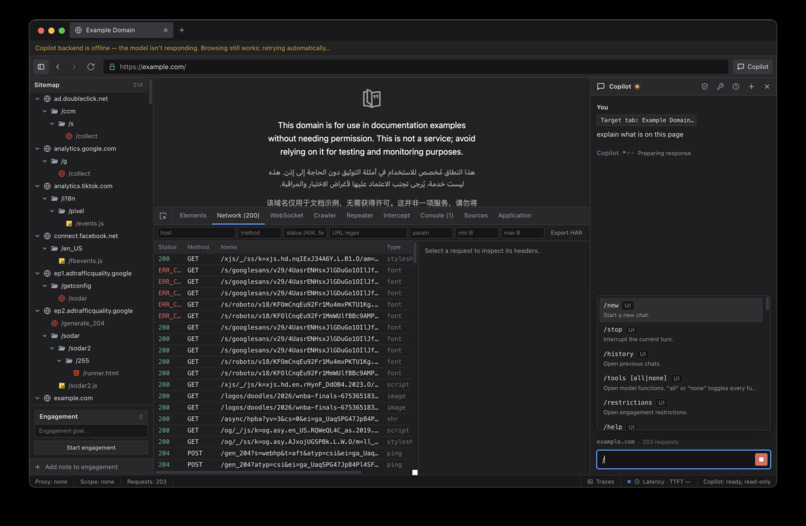Focus the Engagement goal input

pyautogui.click(x=91, y=431)
